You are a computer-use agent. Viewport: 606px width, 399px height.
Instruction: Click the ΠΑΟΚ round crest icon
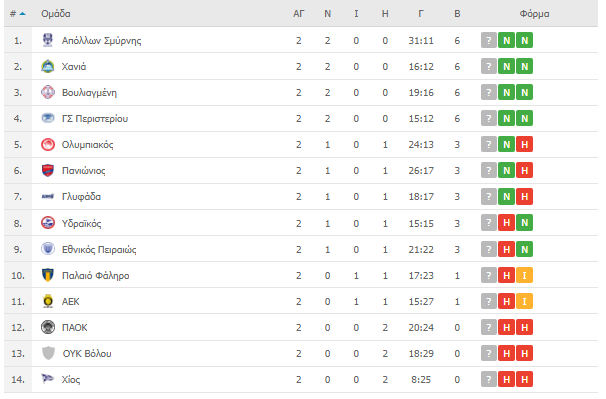[x=48, y=327]
